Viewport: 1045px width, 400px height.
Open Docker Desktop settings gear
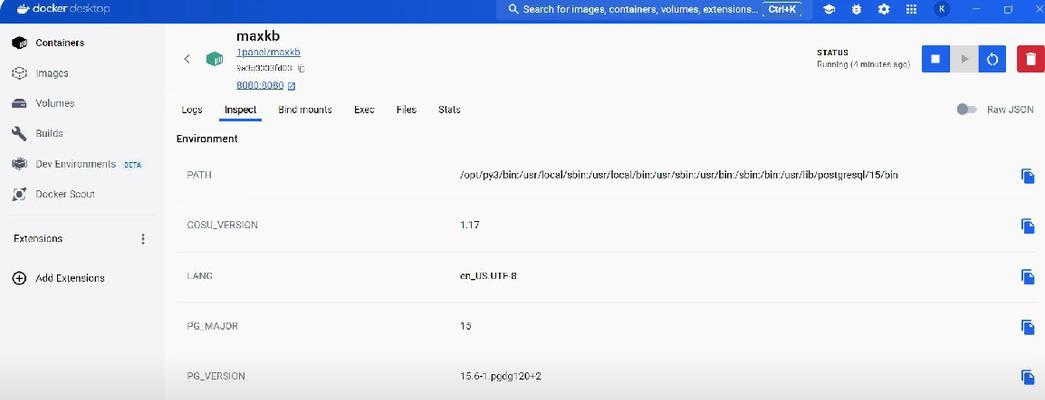(884, 9)
